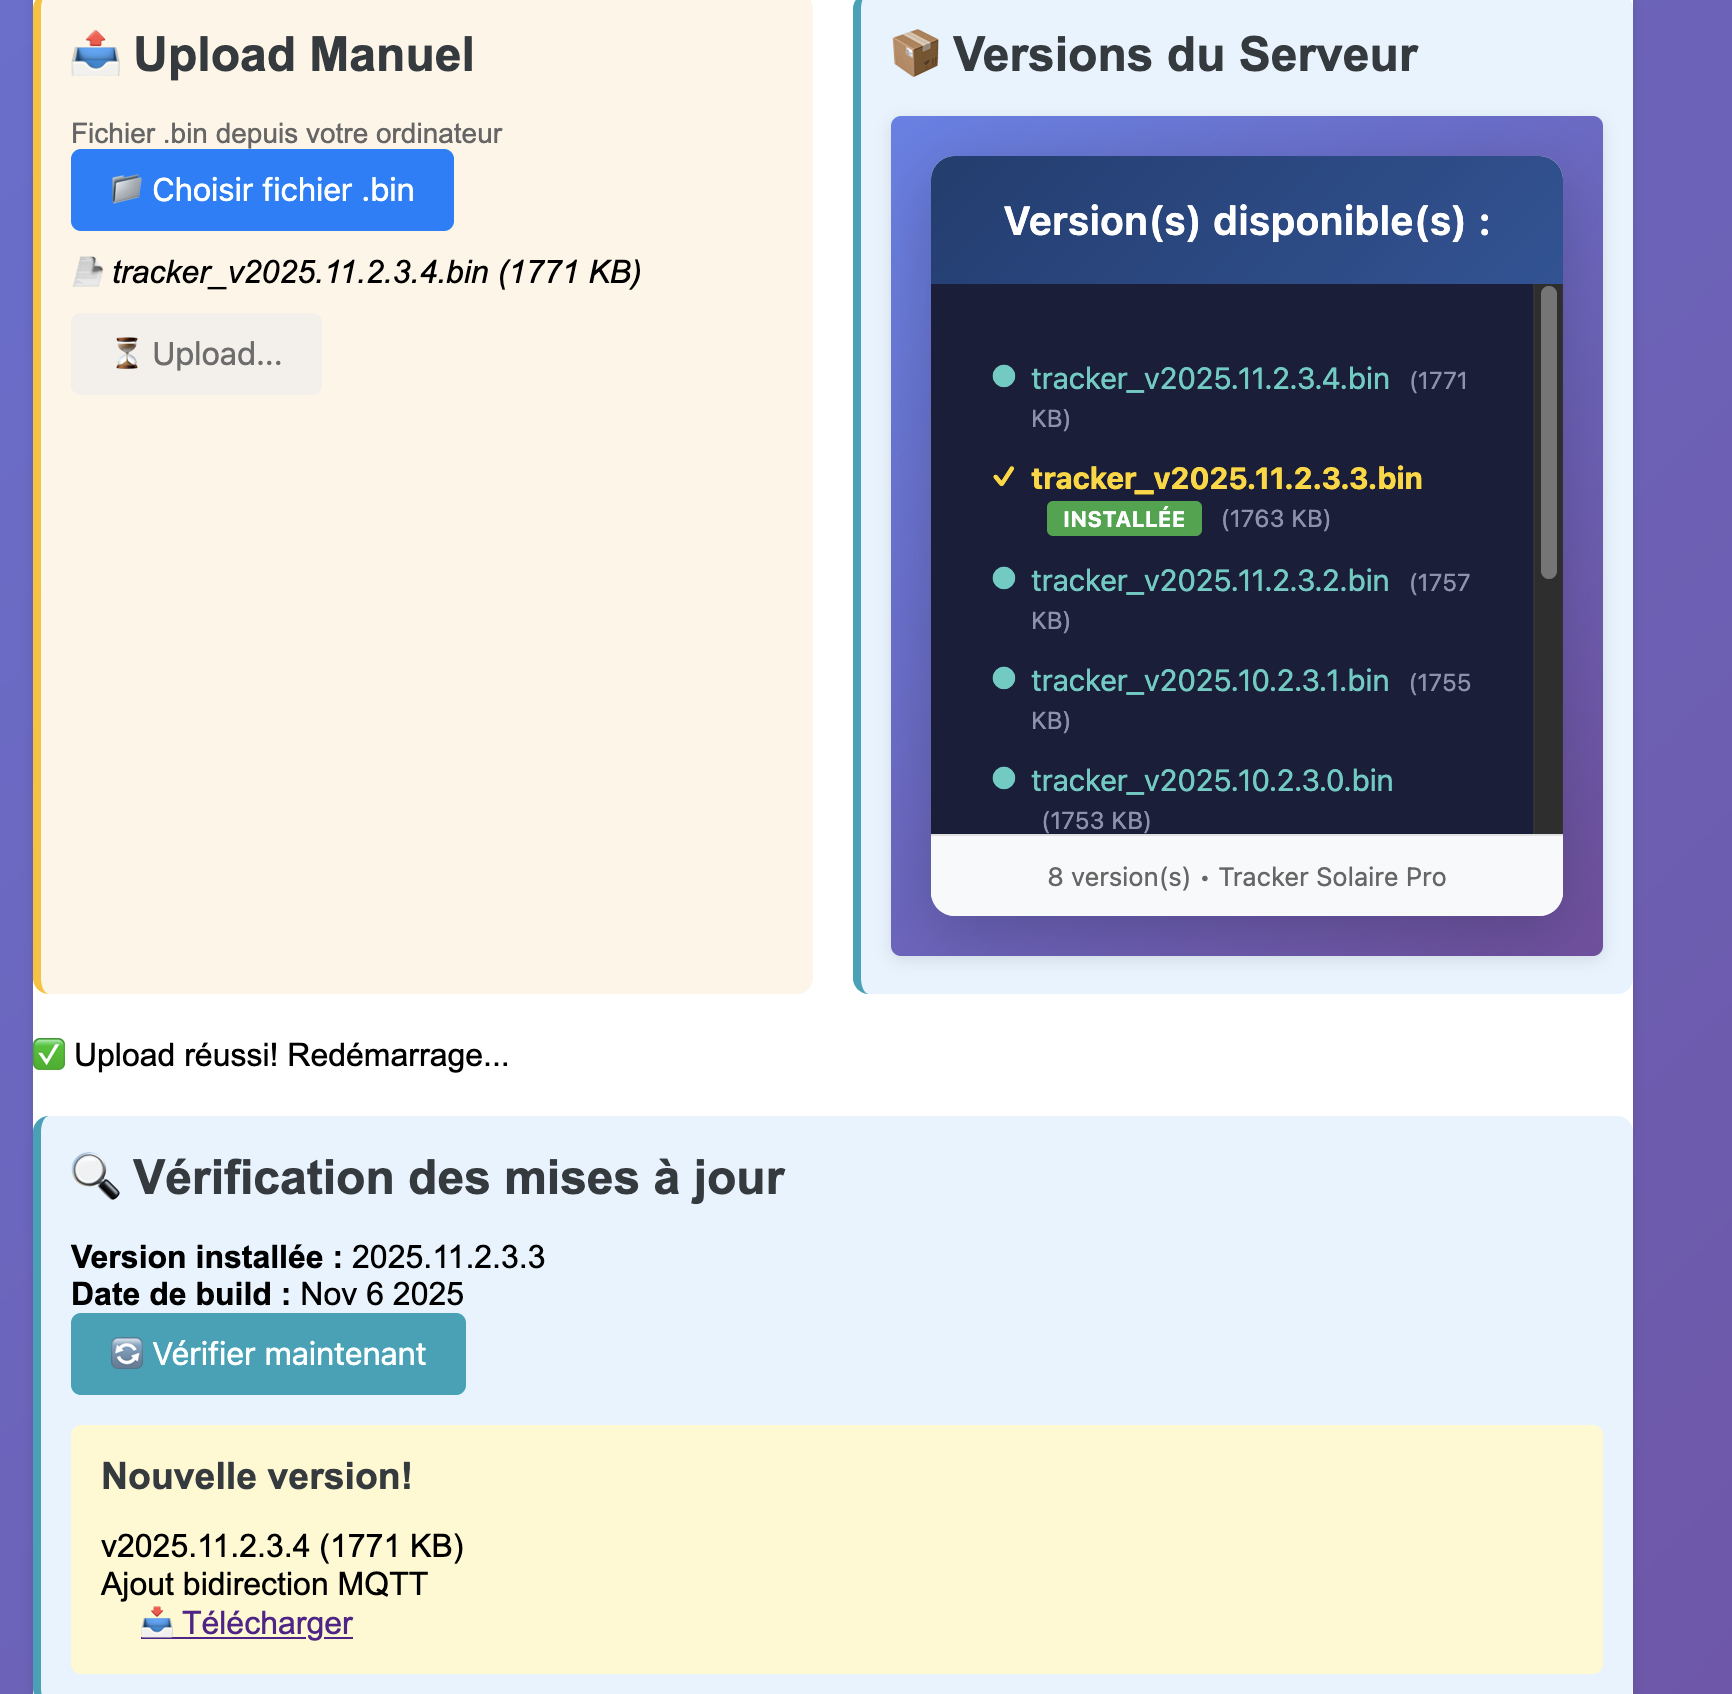Click the teal bullet beside tracker_v2025.11.2.3.2.bin

(x=1004, y=579)
